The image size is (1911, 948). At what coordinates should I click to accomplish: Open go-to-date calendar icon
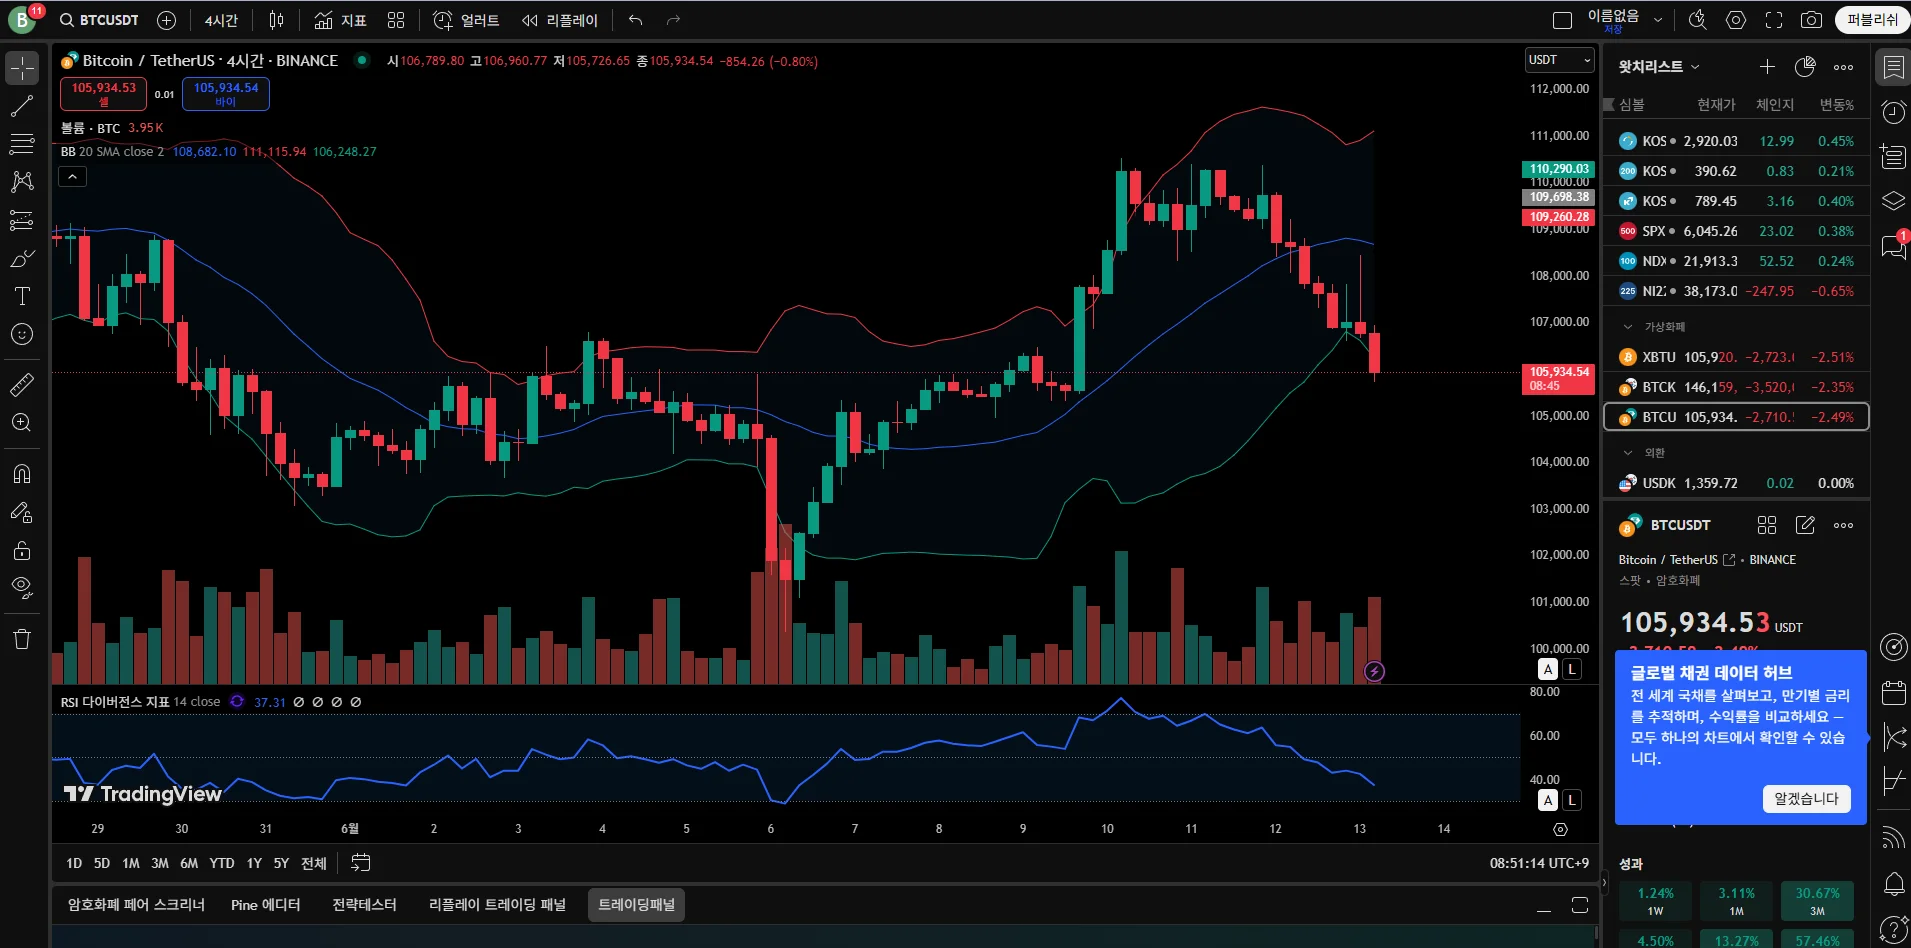pos(361,863)
